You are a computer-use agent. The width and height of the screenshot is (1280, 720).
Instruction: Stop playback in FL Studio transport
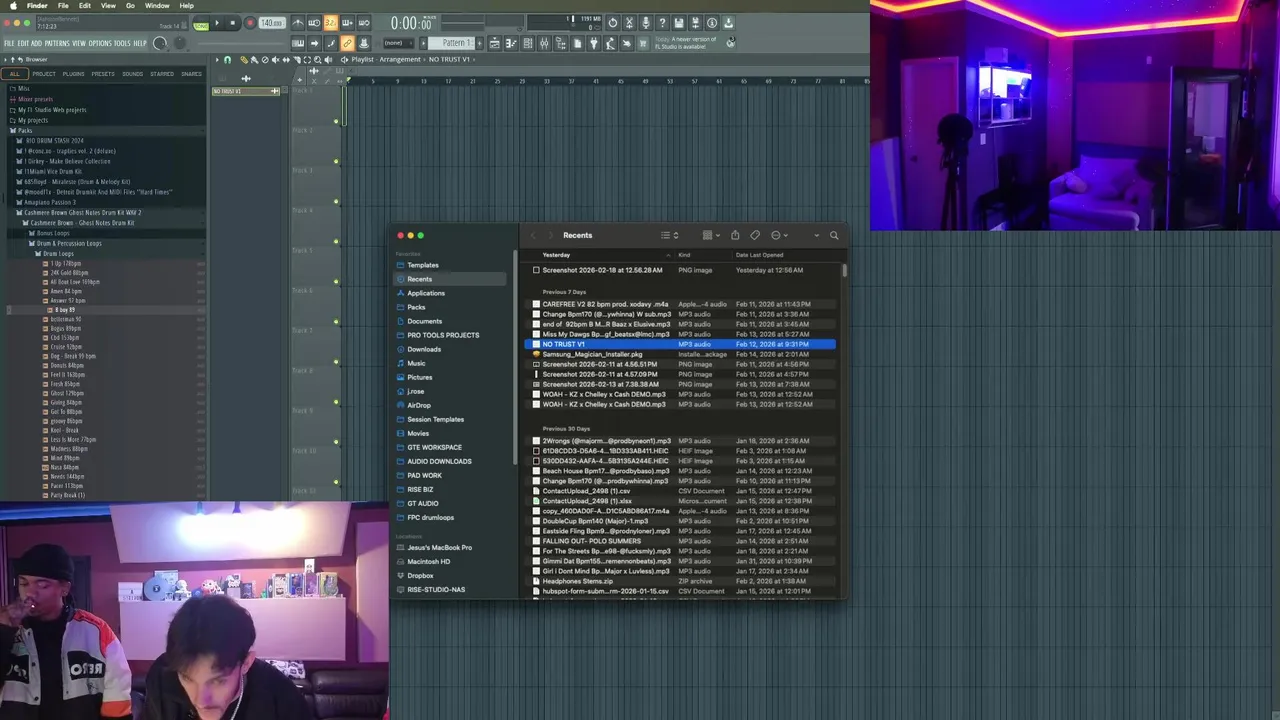click(232, 23)
